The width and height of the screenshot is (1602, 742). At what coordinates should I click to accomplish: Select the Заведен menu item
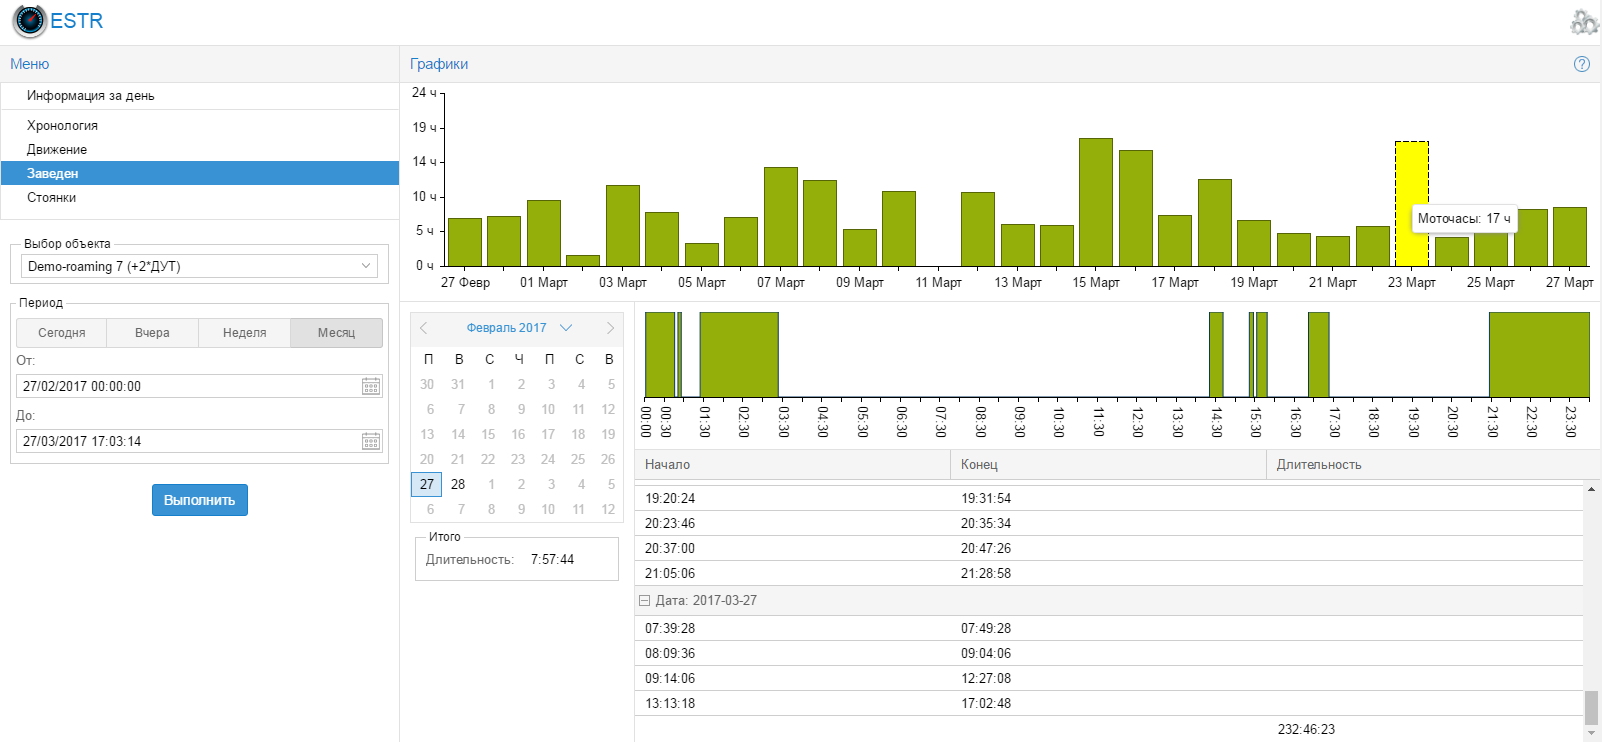[200, 173]
